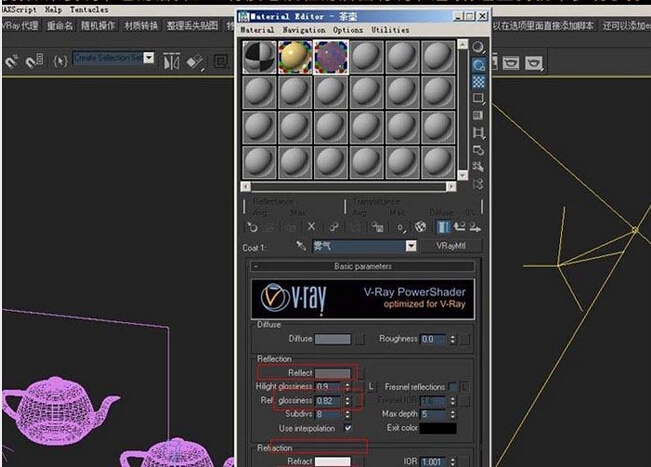Open Material/Map Navigator icon
The height and width of the screenshot is (467, 651).
(x=478, y=183)
